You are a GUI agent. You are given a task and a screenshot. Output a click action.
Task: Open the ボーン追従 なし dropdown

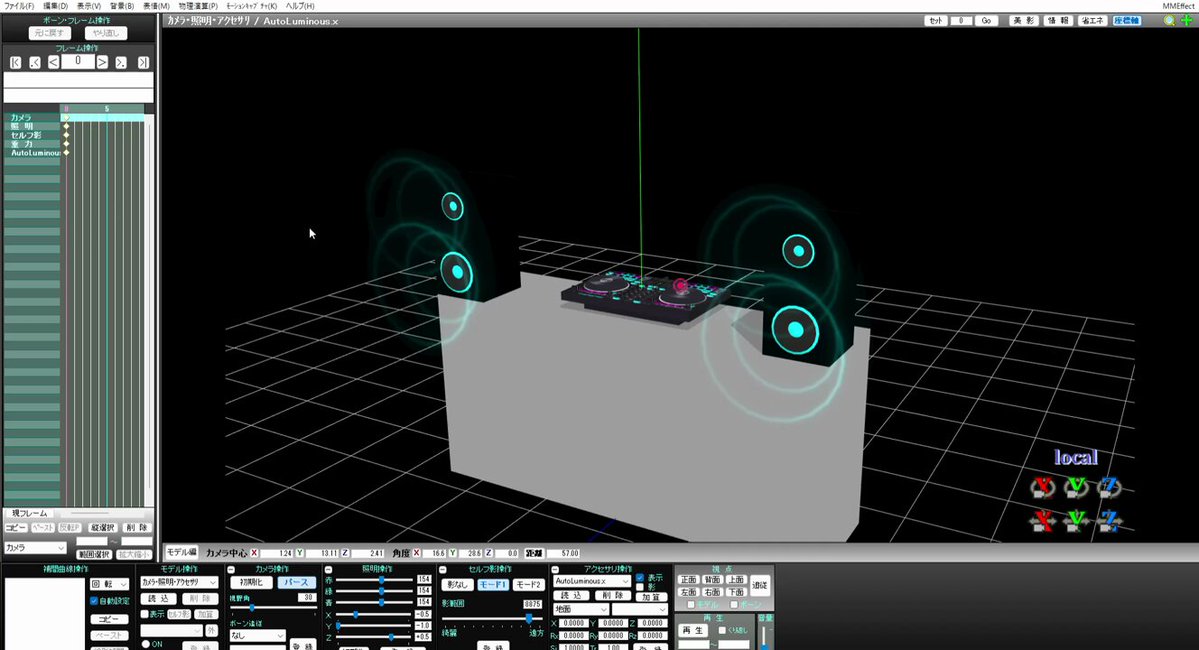click(258, 635)
